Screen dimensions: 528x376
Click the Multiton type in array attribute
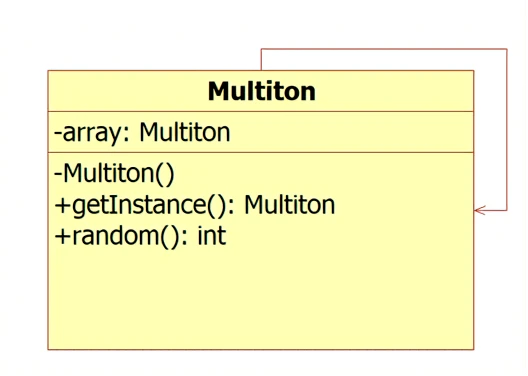click(x=185, y=132)
